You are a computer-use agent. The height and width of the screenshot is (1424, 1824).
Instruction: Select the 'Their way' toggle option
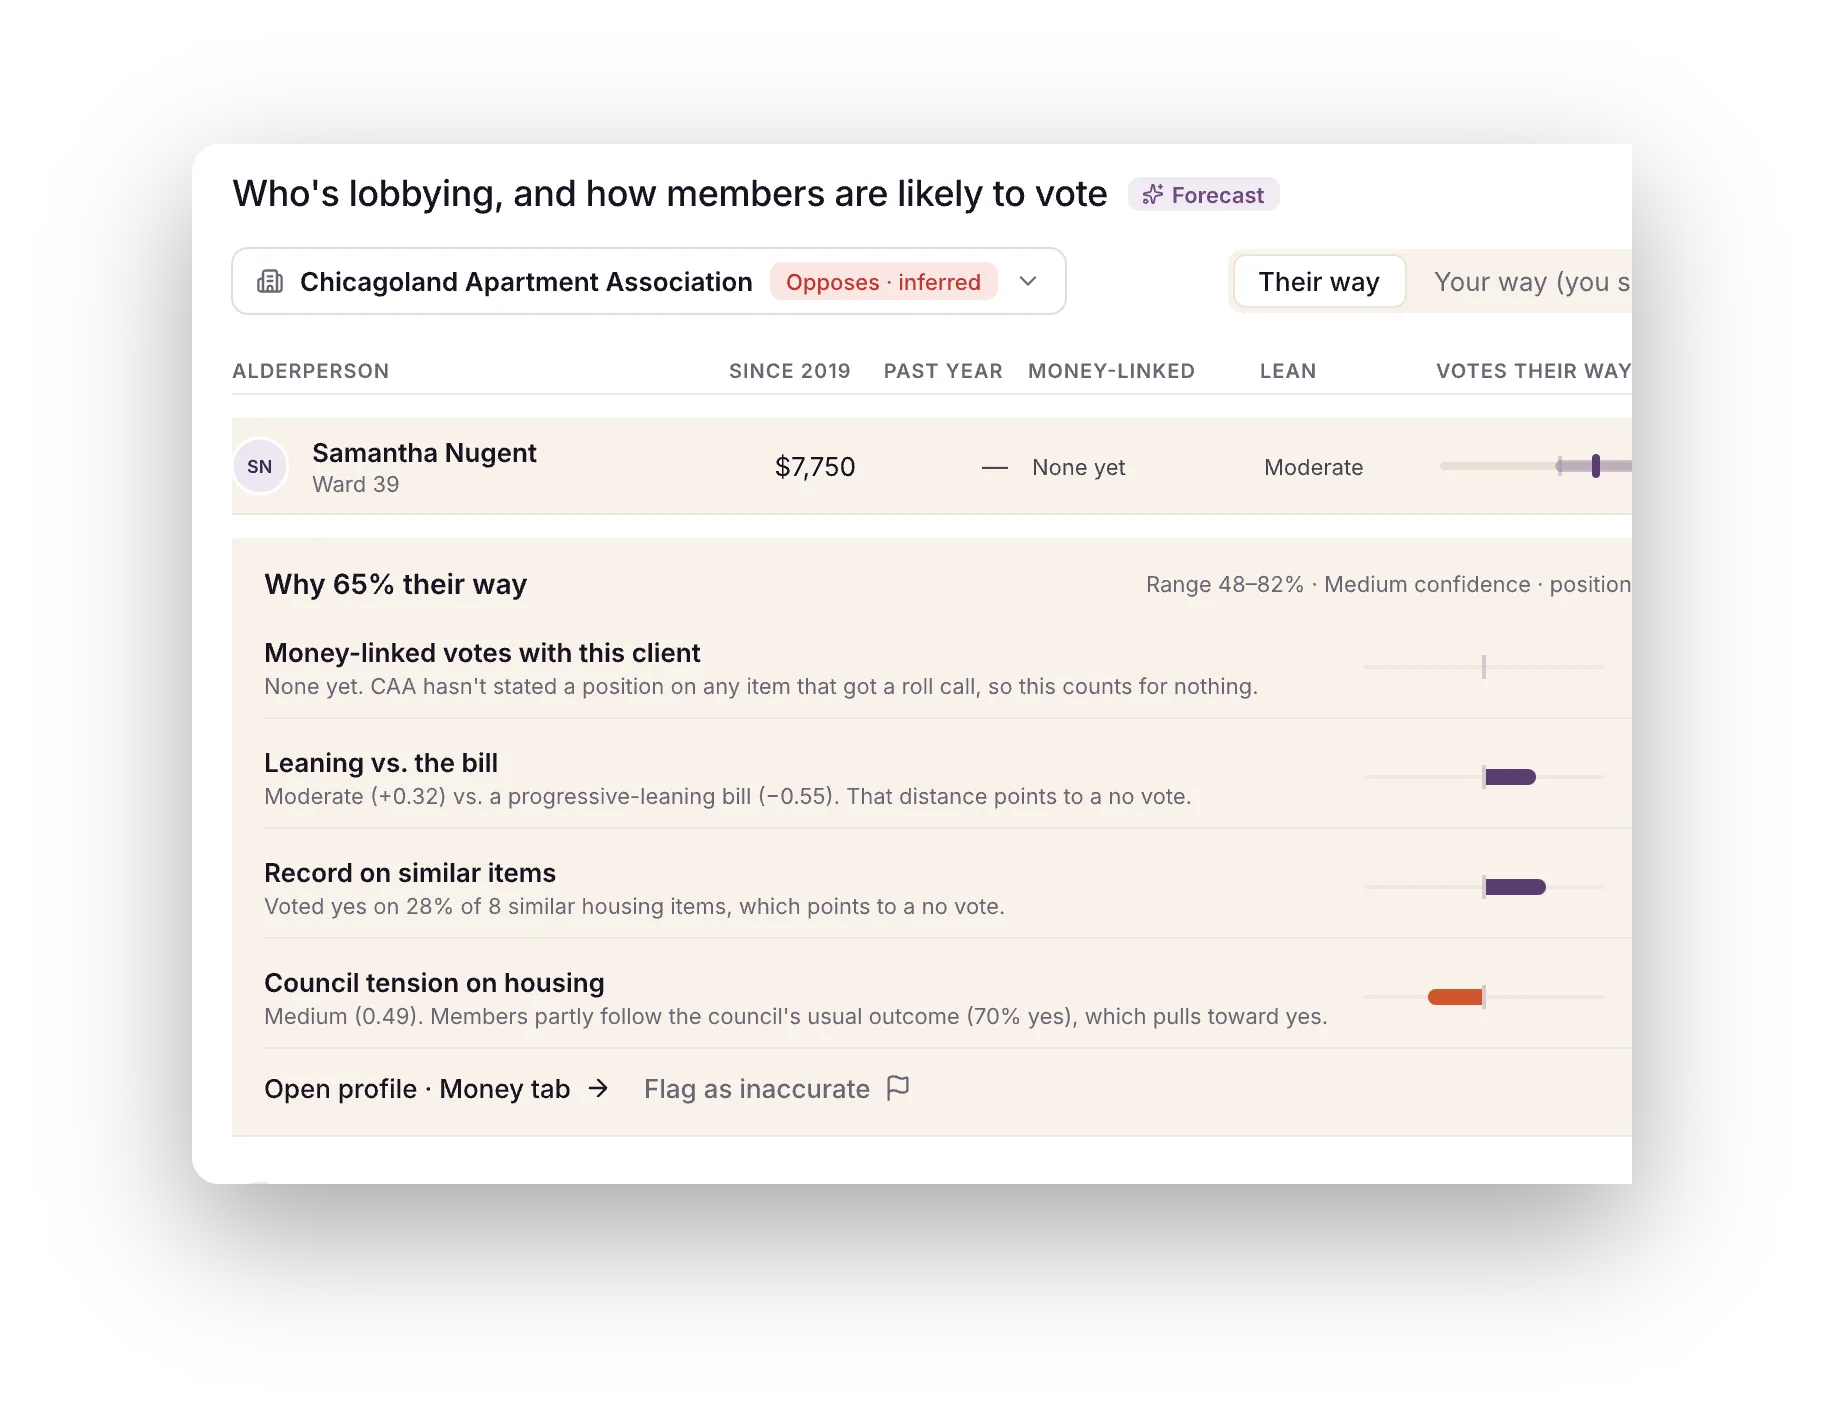tap(1319, 282)
